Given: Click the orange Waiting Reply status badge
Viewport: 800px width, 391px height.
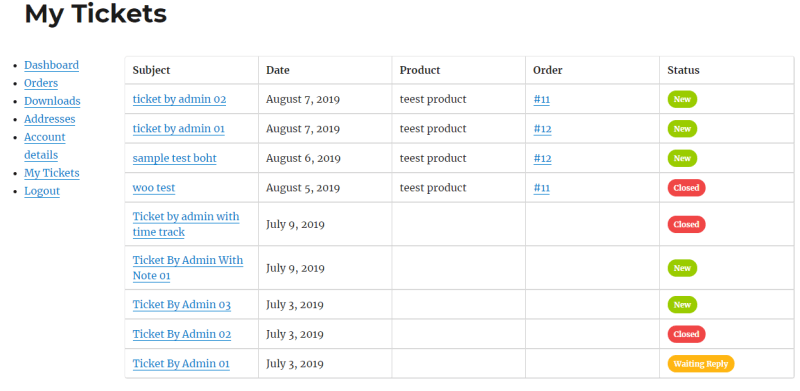Looking at the screenshot, I should tap(701, 364).
